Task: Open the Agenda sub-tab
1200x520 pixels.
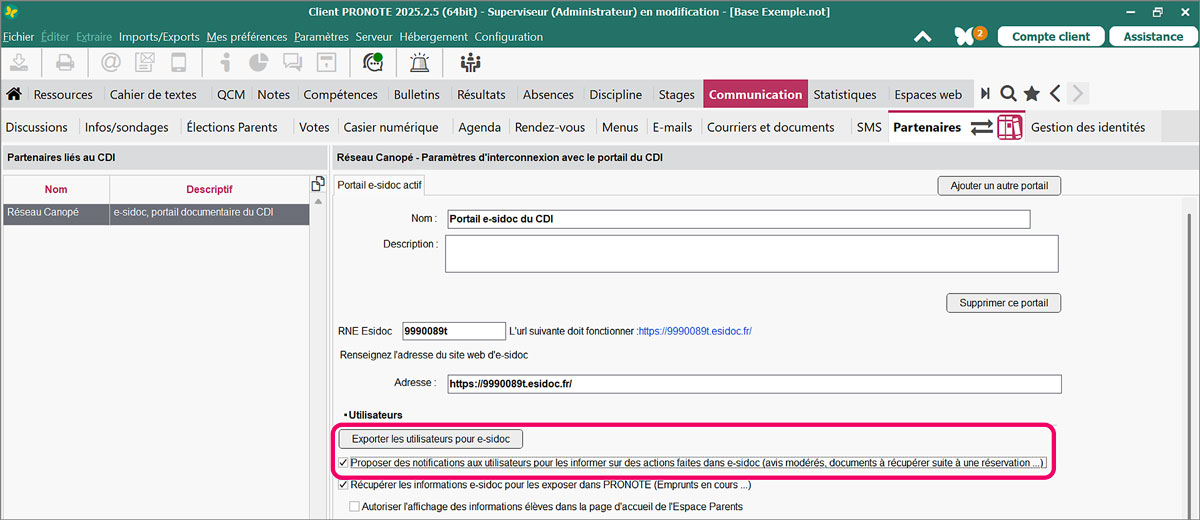Action: coord(479,127)
